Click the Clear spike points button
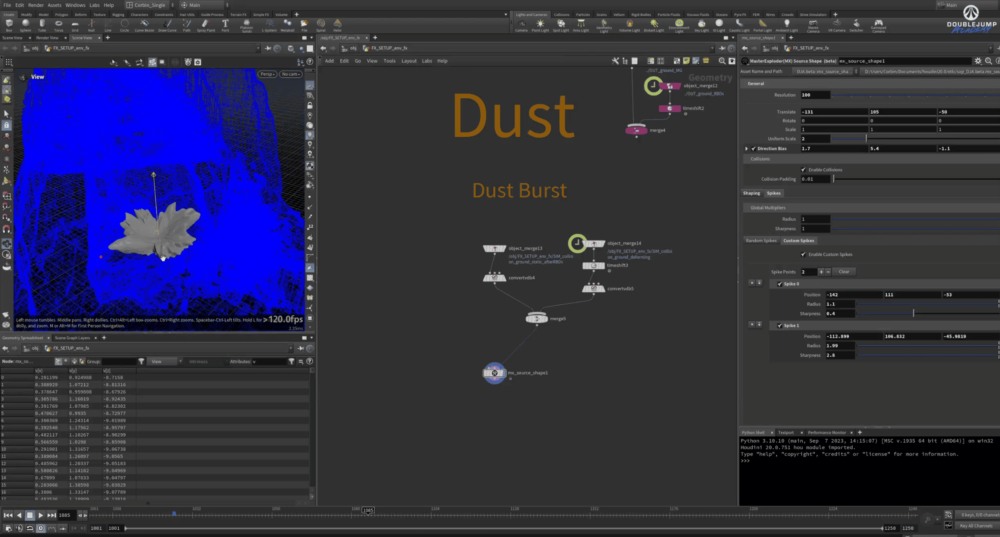 coord(844,272)
